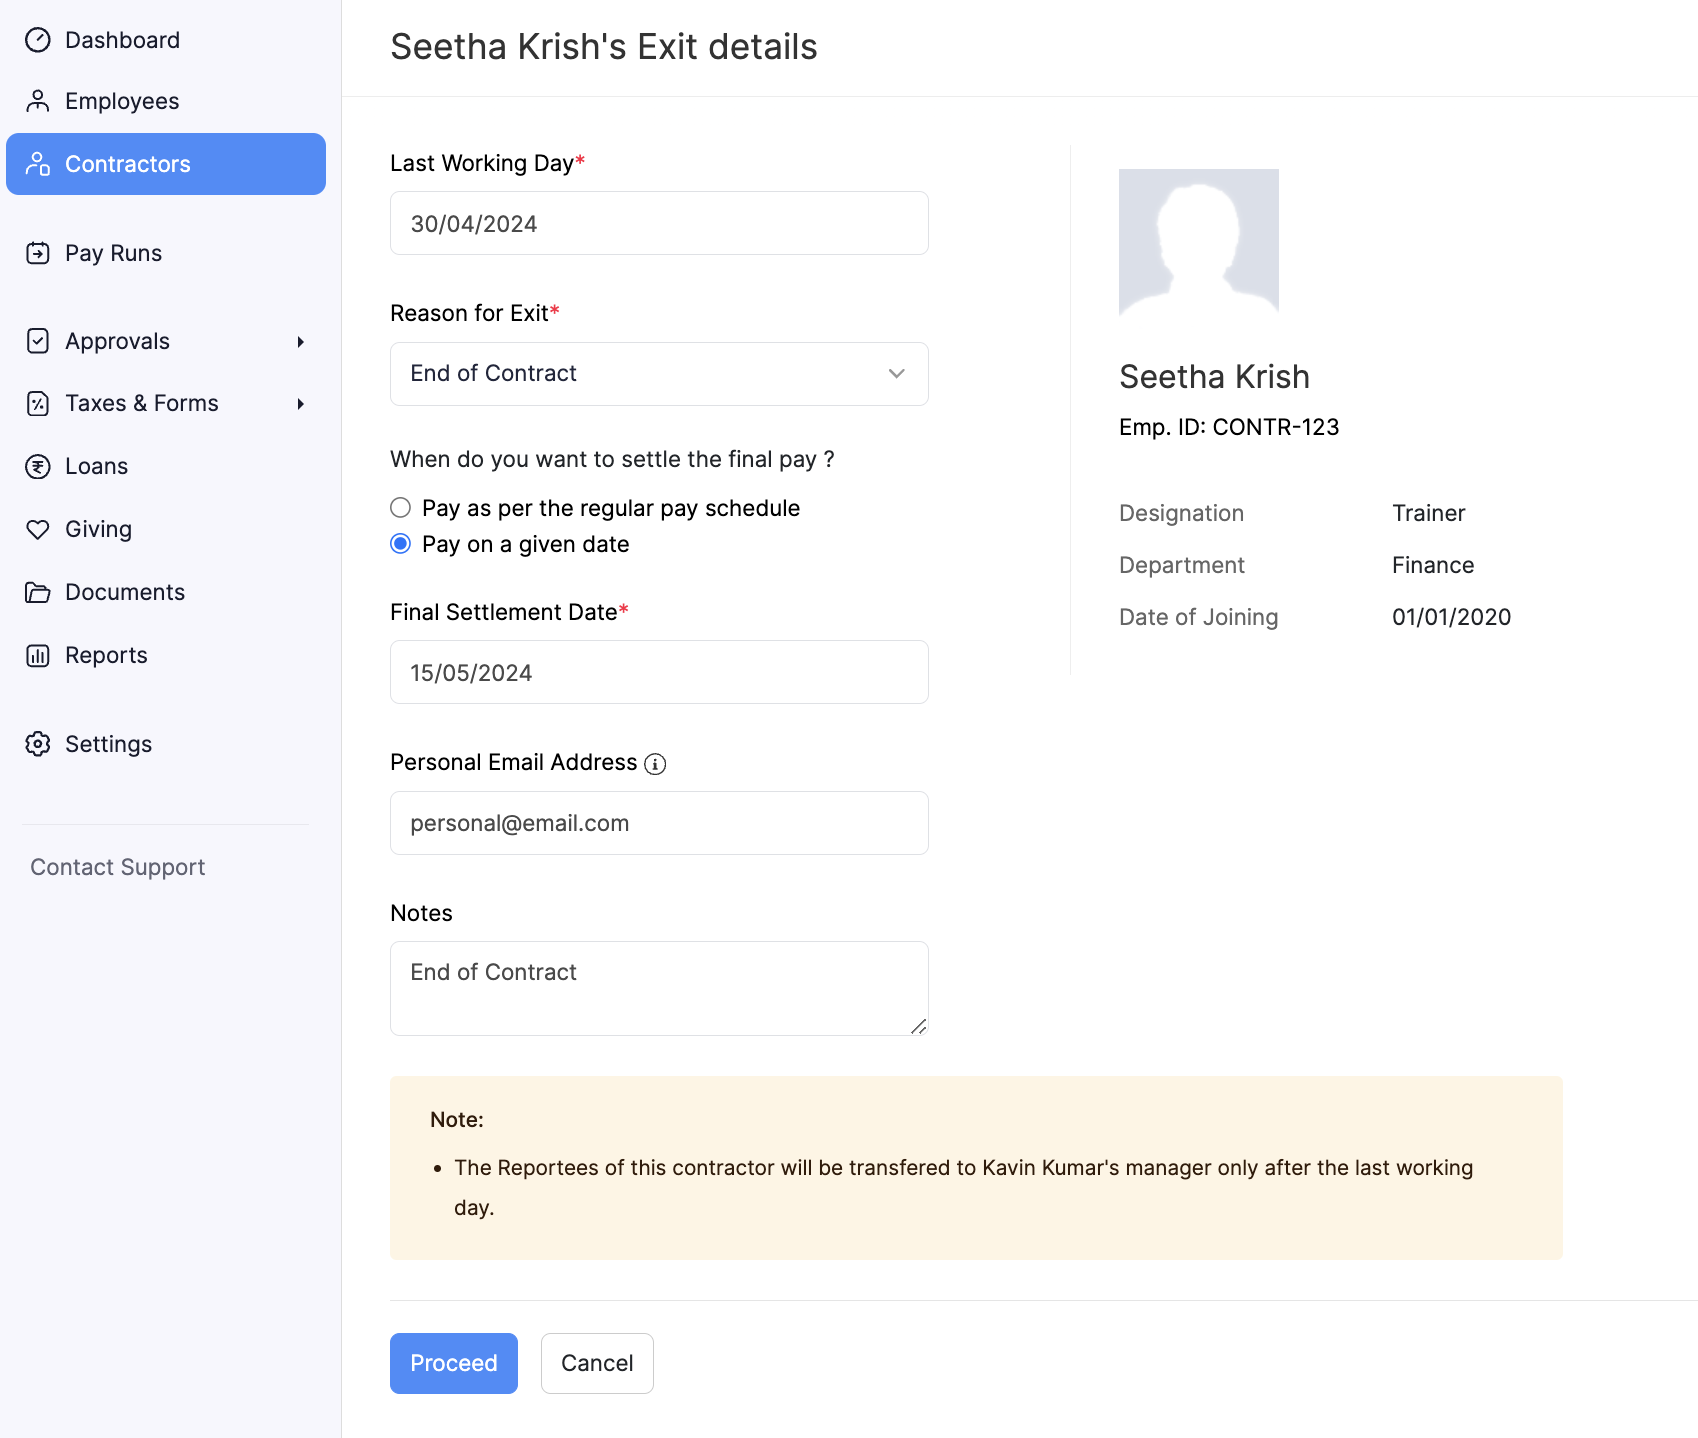1698x1438 pixels.
Task: Click inside the Notes text area
Action: pyautogui.click(x=658, y=987)
